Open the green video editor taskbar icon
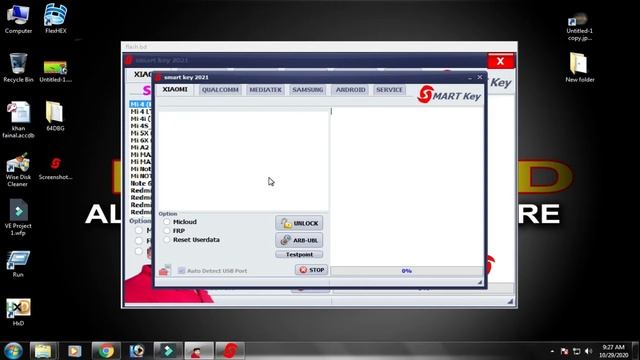Viewport: 640px width, 360px height. pyautogui.click(x=168, y=351)
